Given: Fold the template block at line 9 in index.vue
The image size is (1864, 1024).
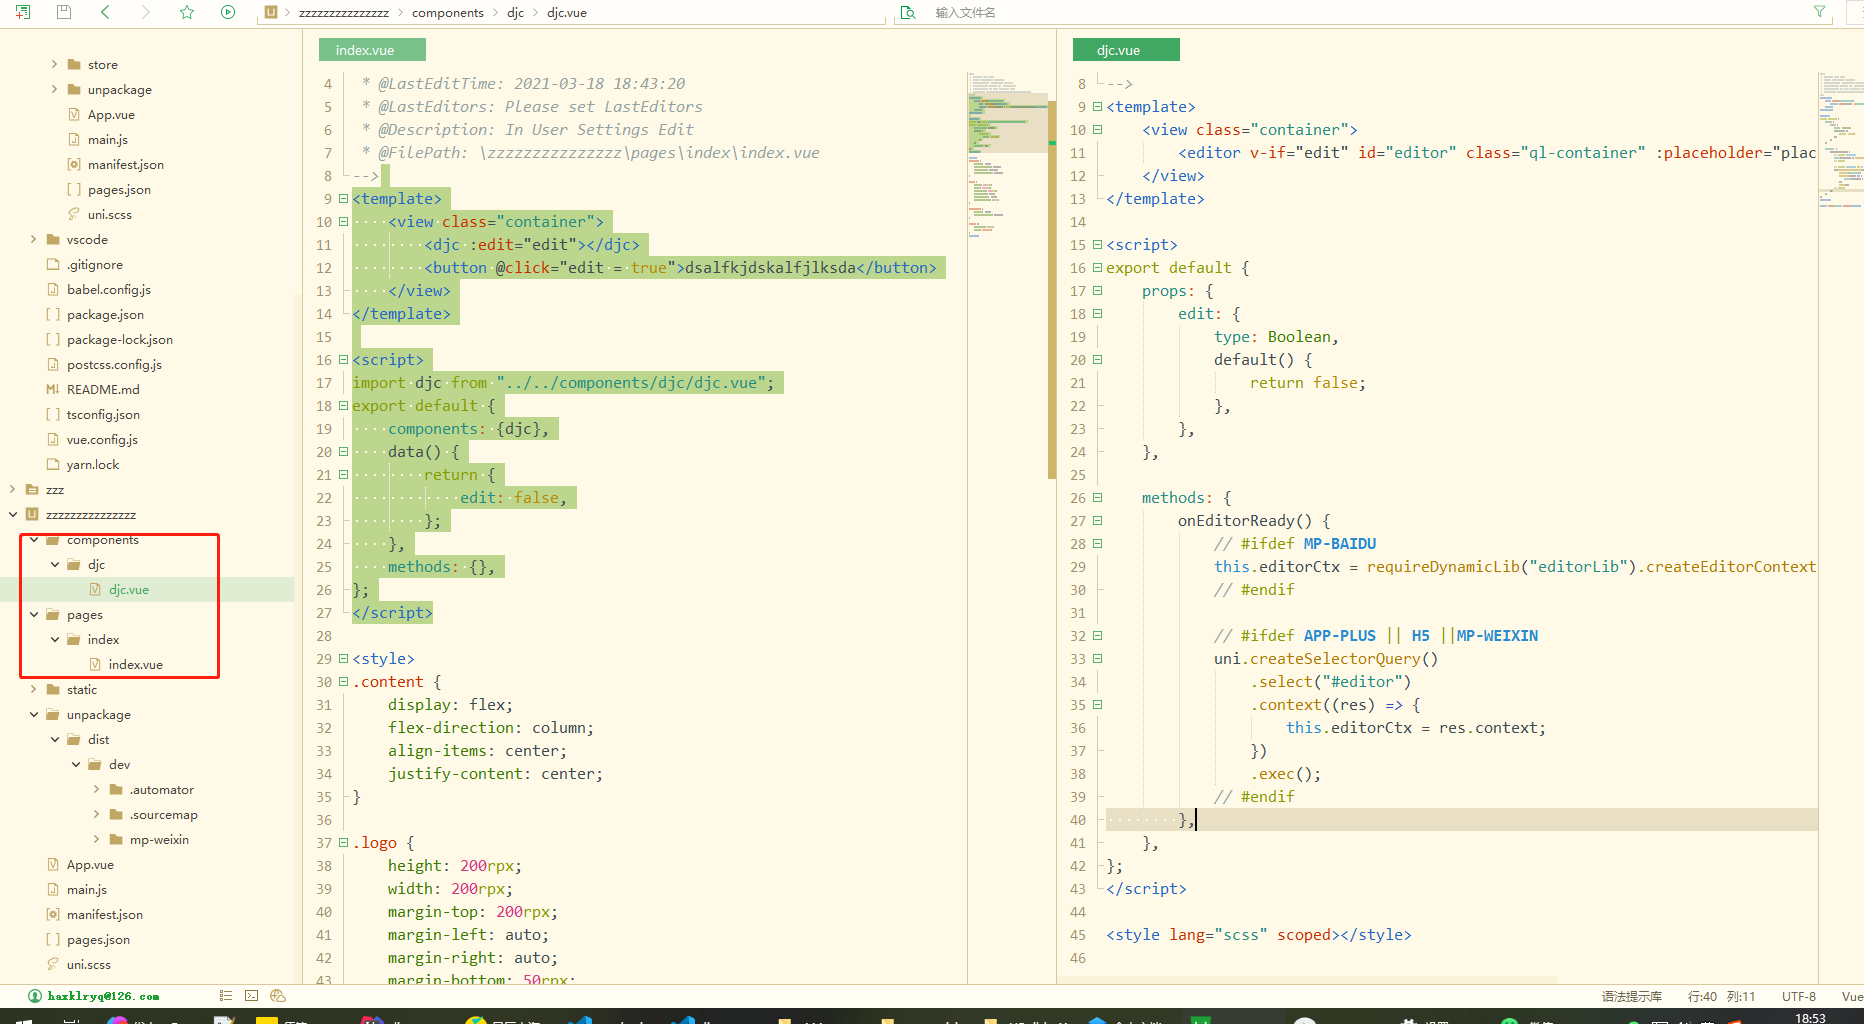Looking at the screenshot, I should (343, 198).
